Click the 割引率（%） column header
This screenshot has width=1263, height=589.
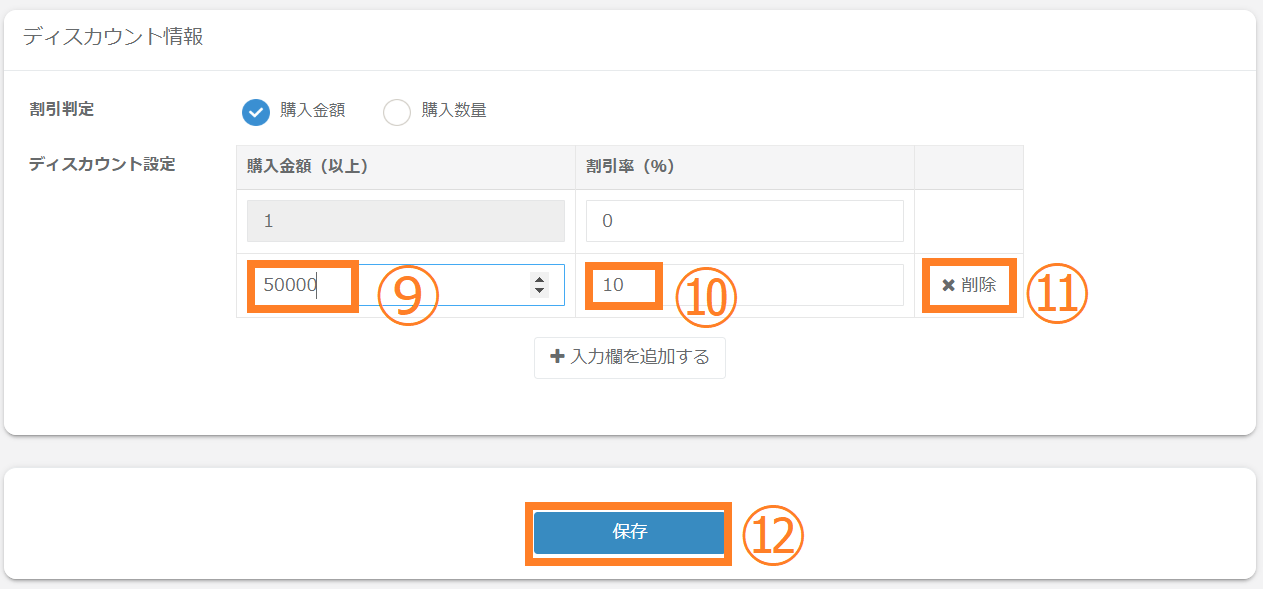click(630, 167)
